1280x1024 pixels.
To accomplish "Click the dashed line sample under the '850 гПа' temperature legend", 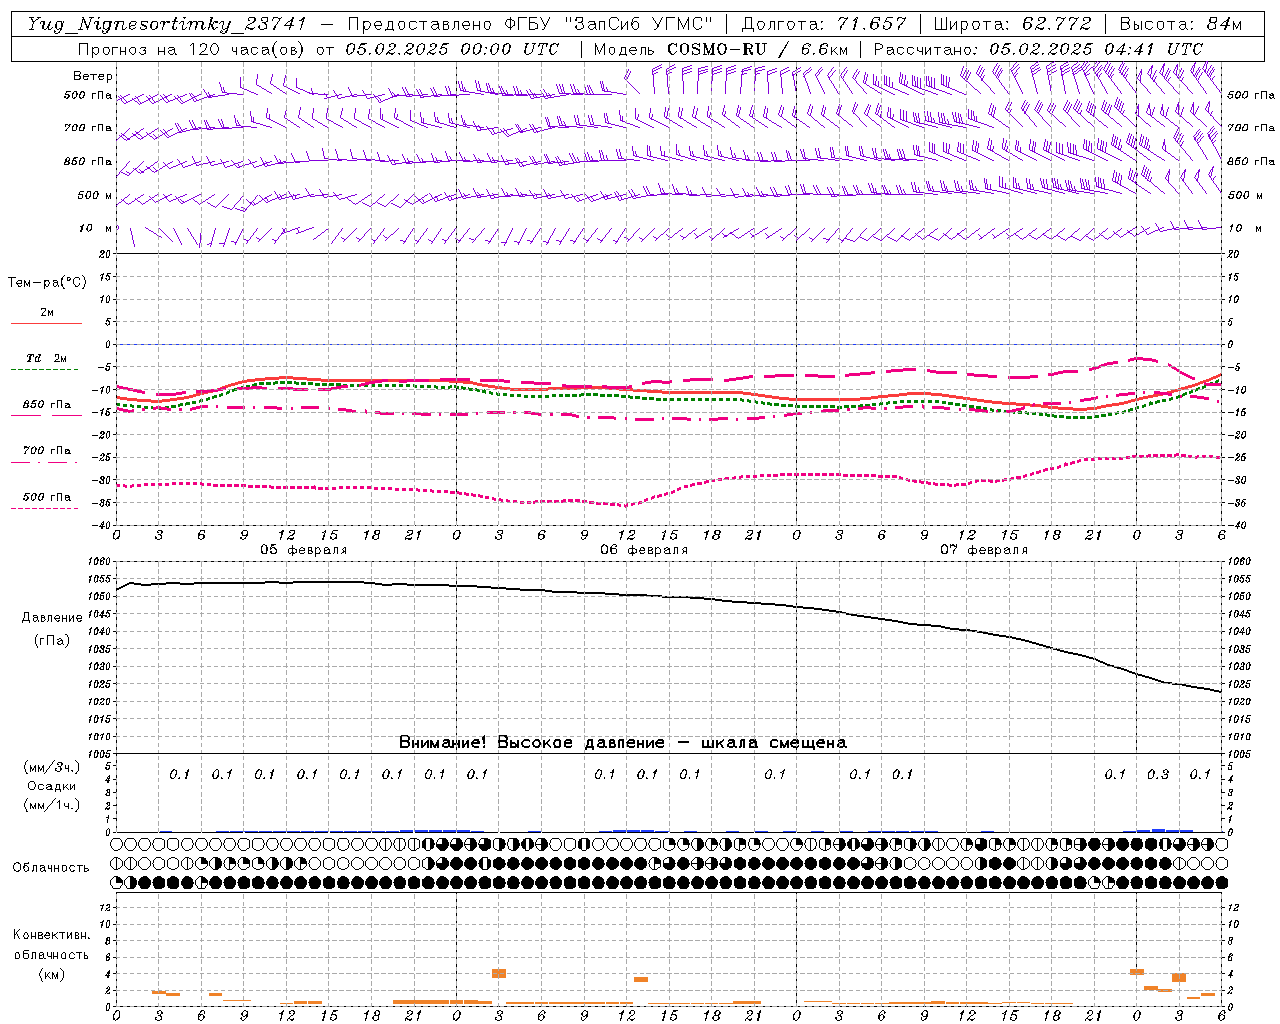I will pyautogui.click(x=46, y=415).
